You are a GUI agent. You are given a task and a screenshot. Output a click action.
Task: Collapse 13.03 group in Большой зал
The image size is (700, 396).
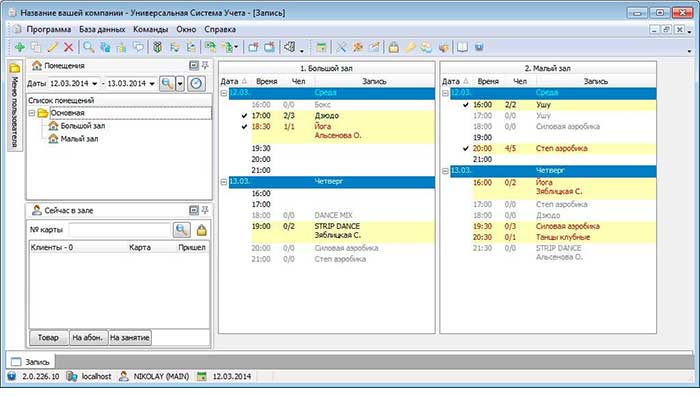click(x=224, y=182)
